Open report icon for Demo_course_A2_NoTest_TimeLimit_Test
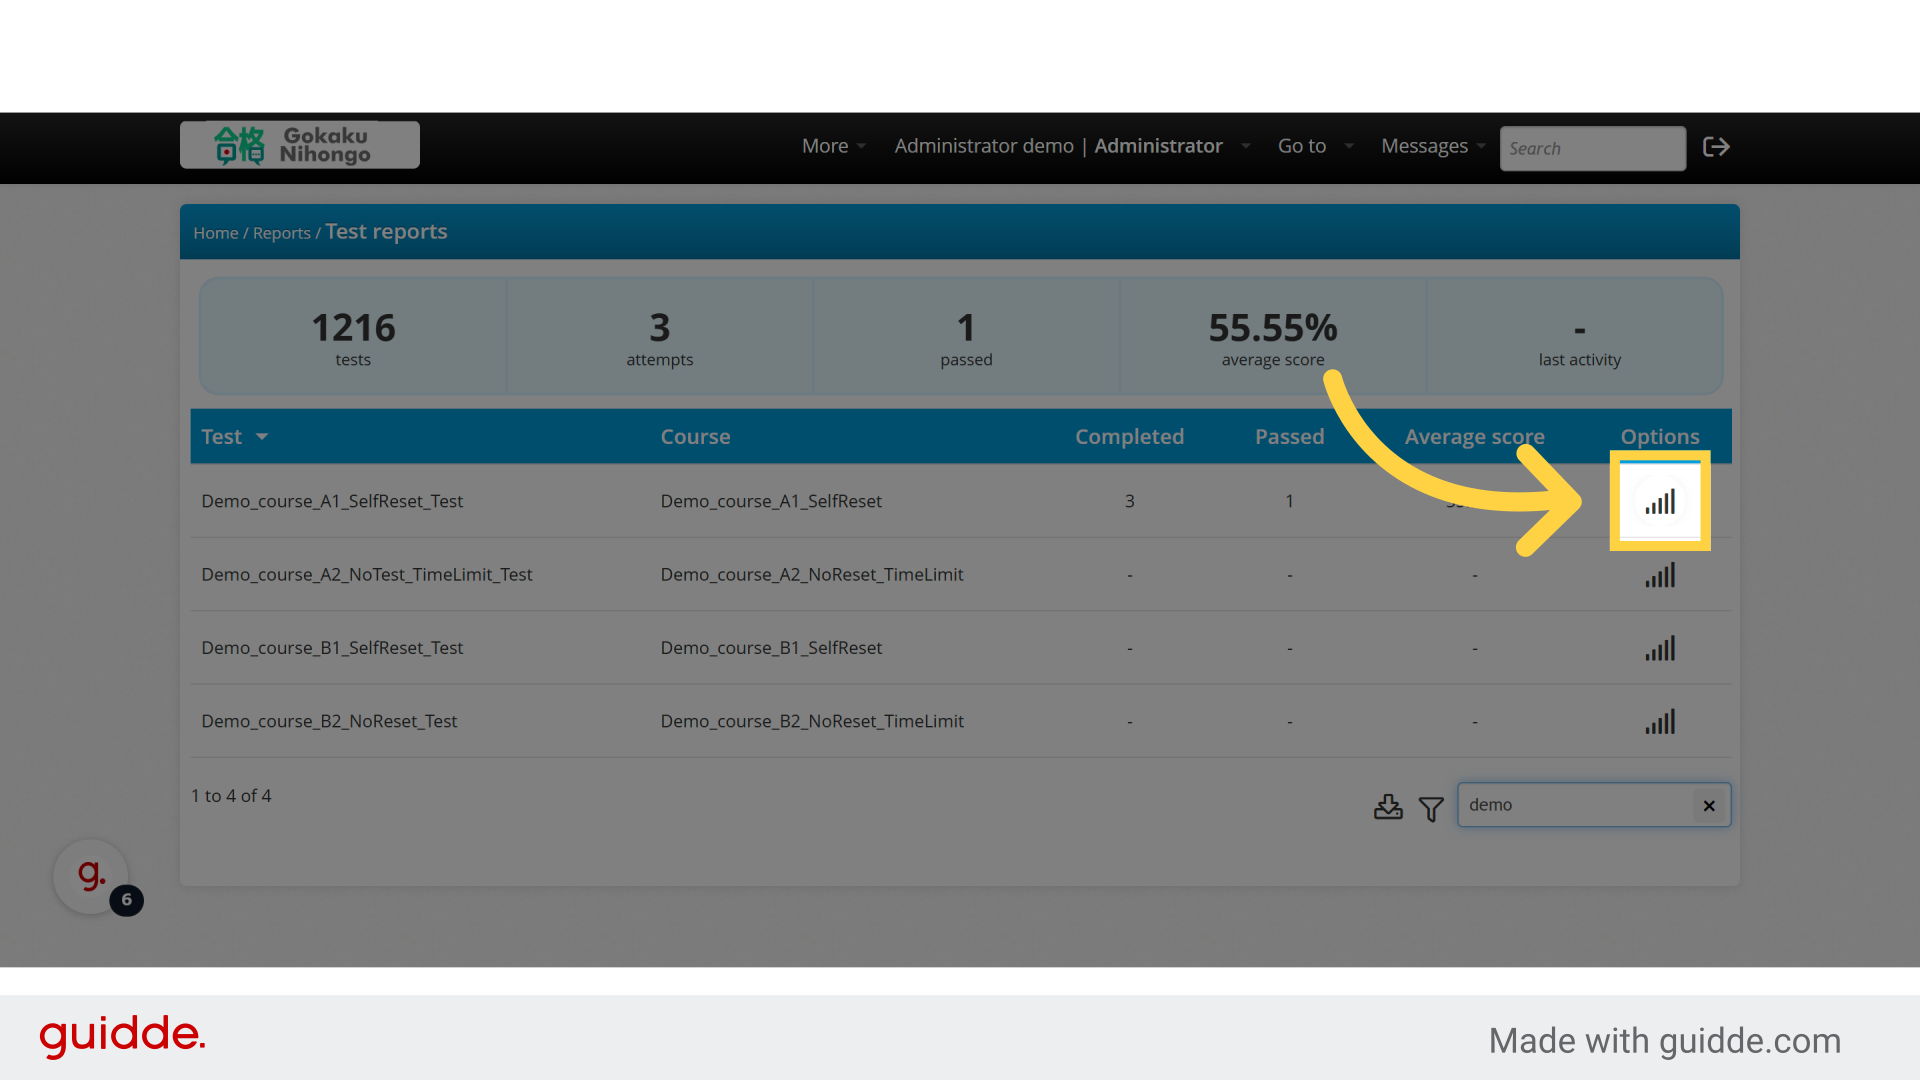Screen dimensions: 1920x1080 [x=1660, y=576]
